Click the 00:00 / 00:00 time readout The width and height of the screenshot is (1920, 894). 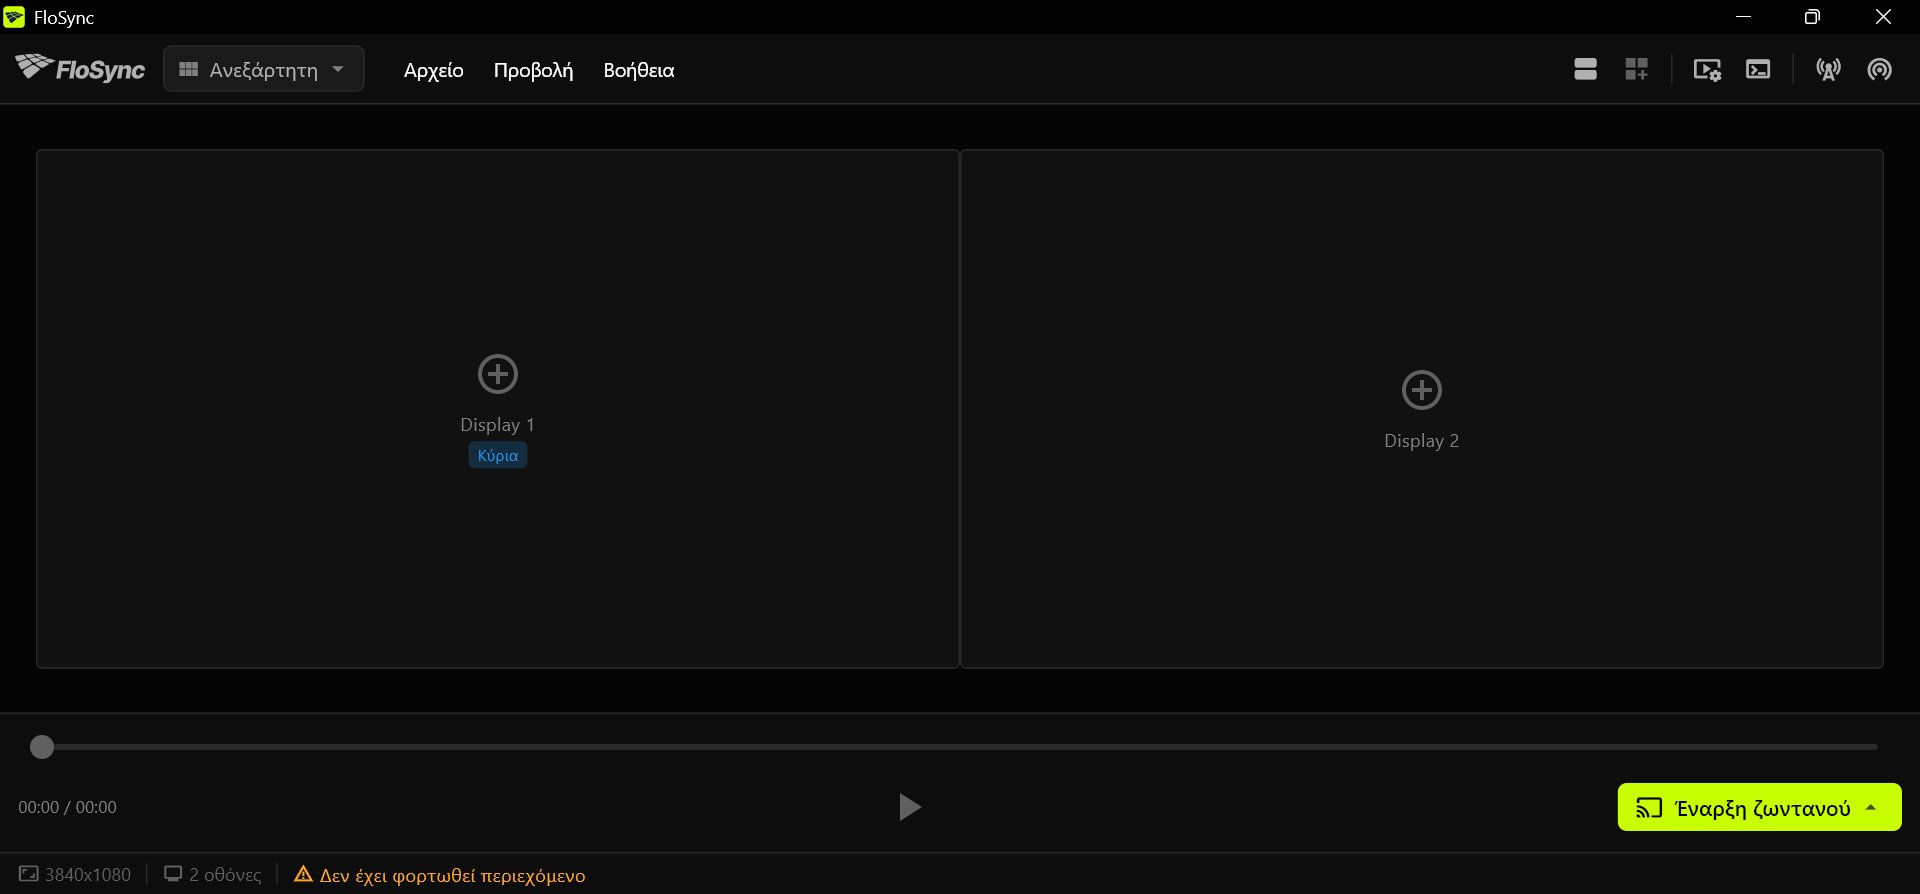67,807
